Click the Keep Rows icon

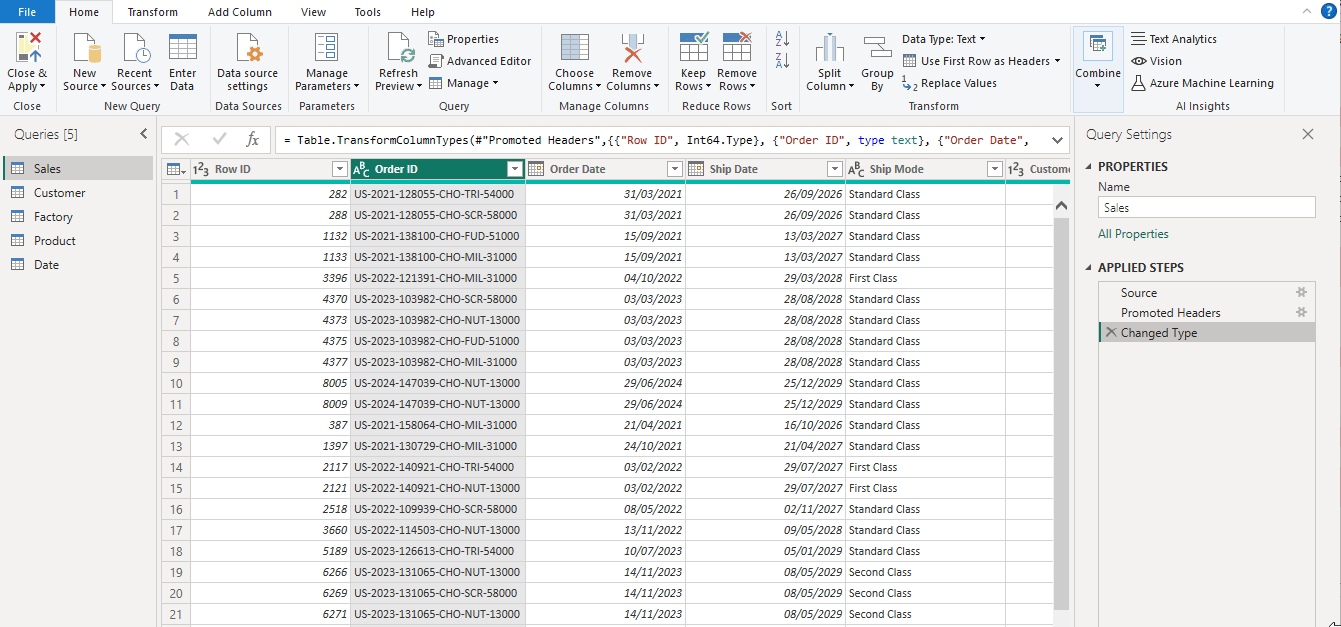[693, 47]
